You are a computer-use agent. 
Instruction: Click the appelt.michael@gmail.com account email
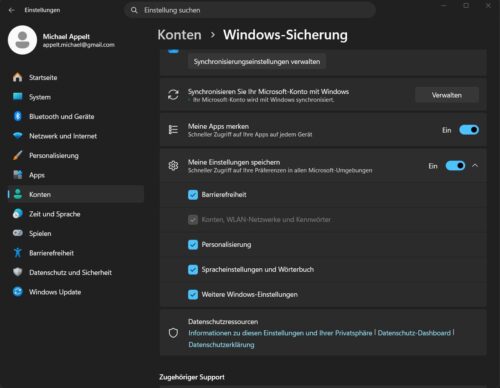click(x=79, y=45)
